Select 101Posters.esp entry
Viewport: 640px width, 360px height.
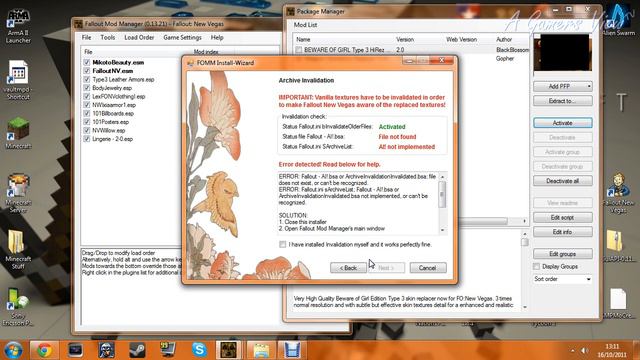111,122
